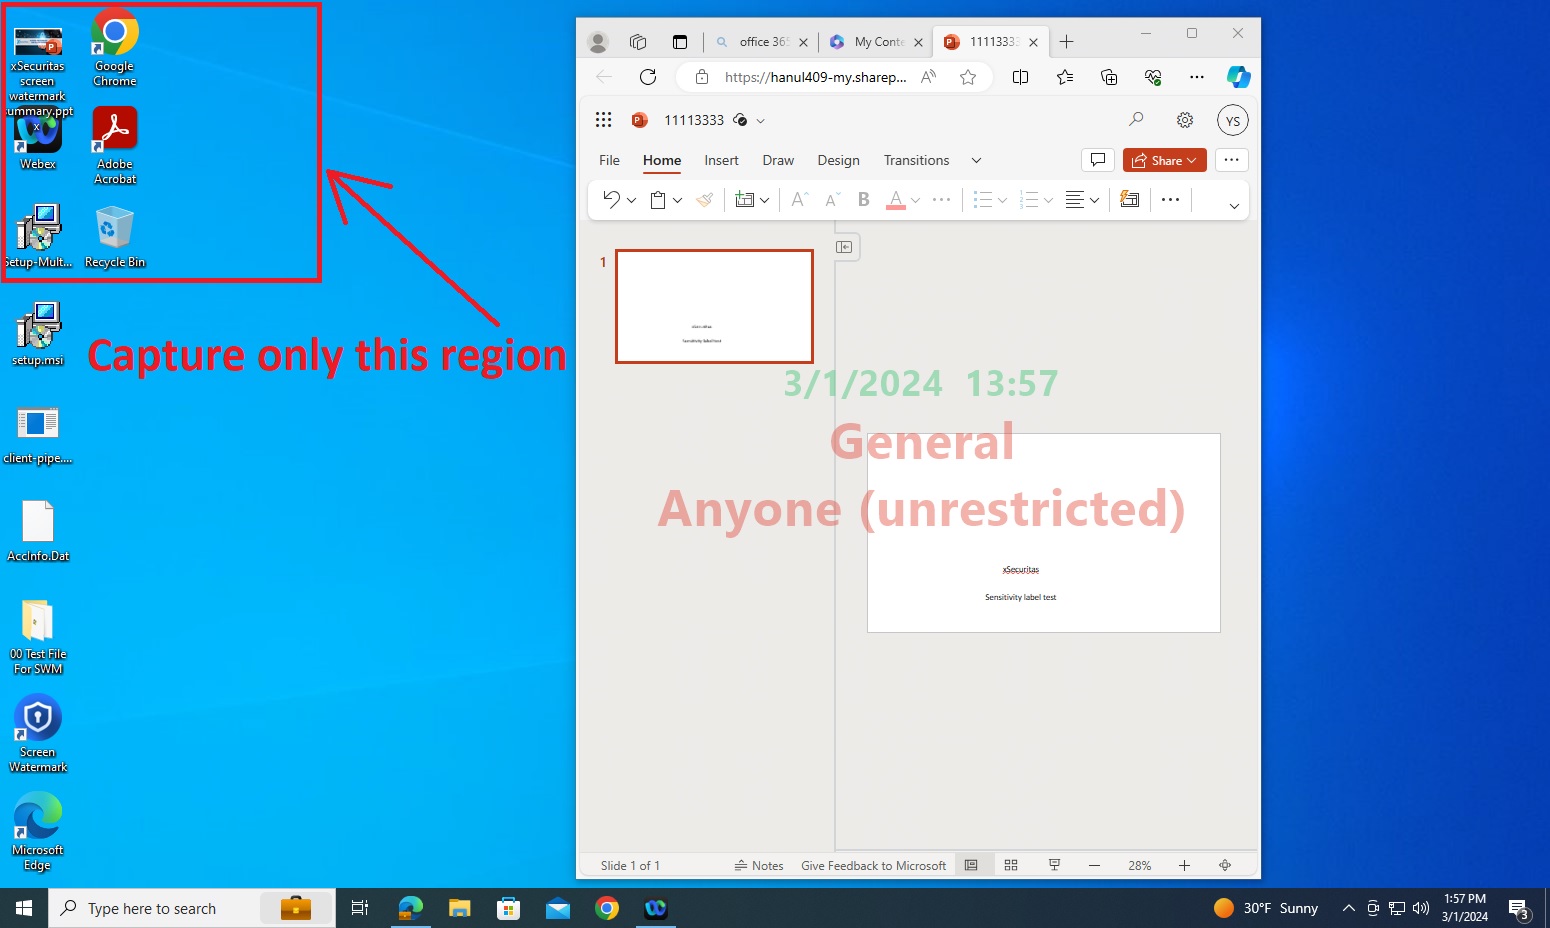Screen dimensions: 1550x928
Task: Click the 28% zoom level control
Action: 1139,865
